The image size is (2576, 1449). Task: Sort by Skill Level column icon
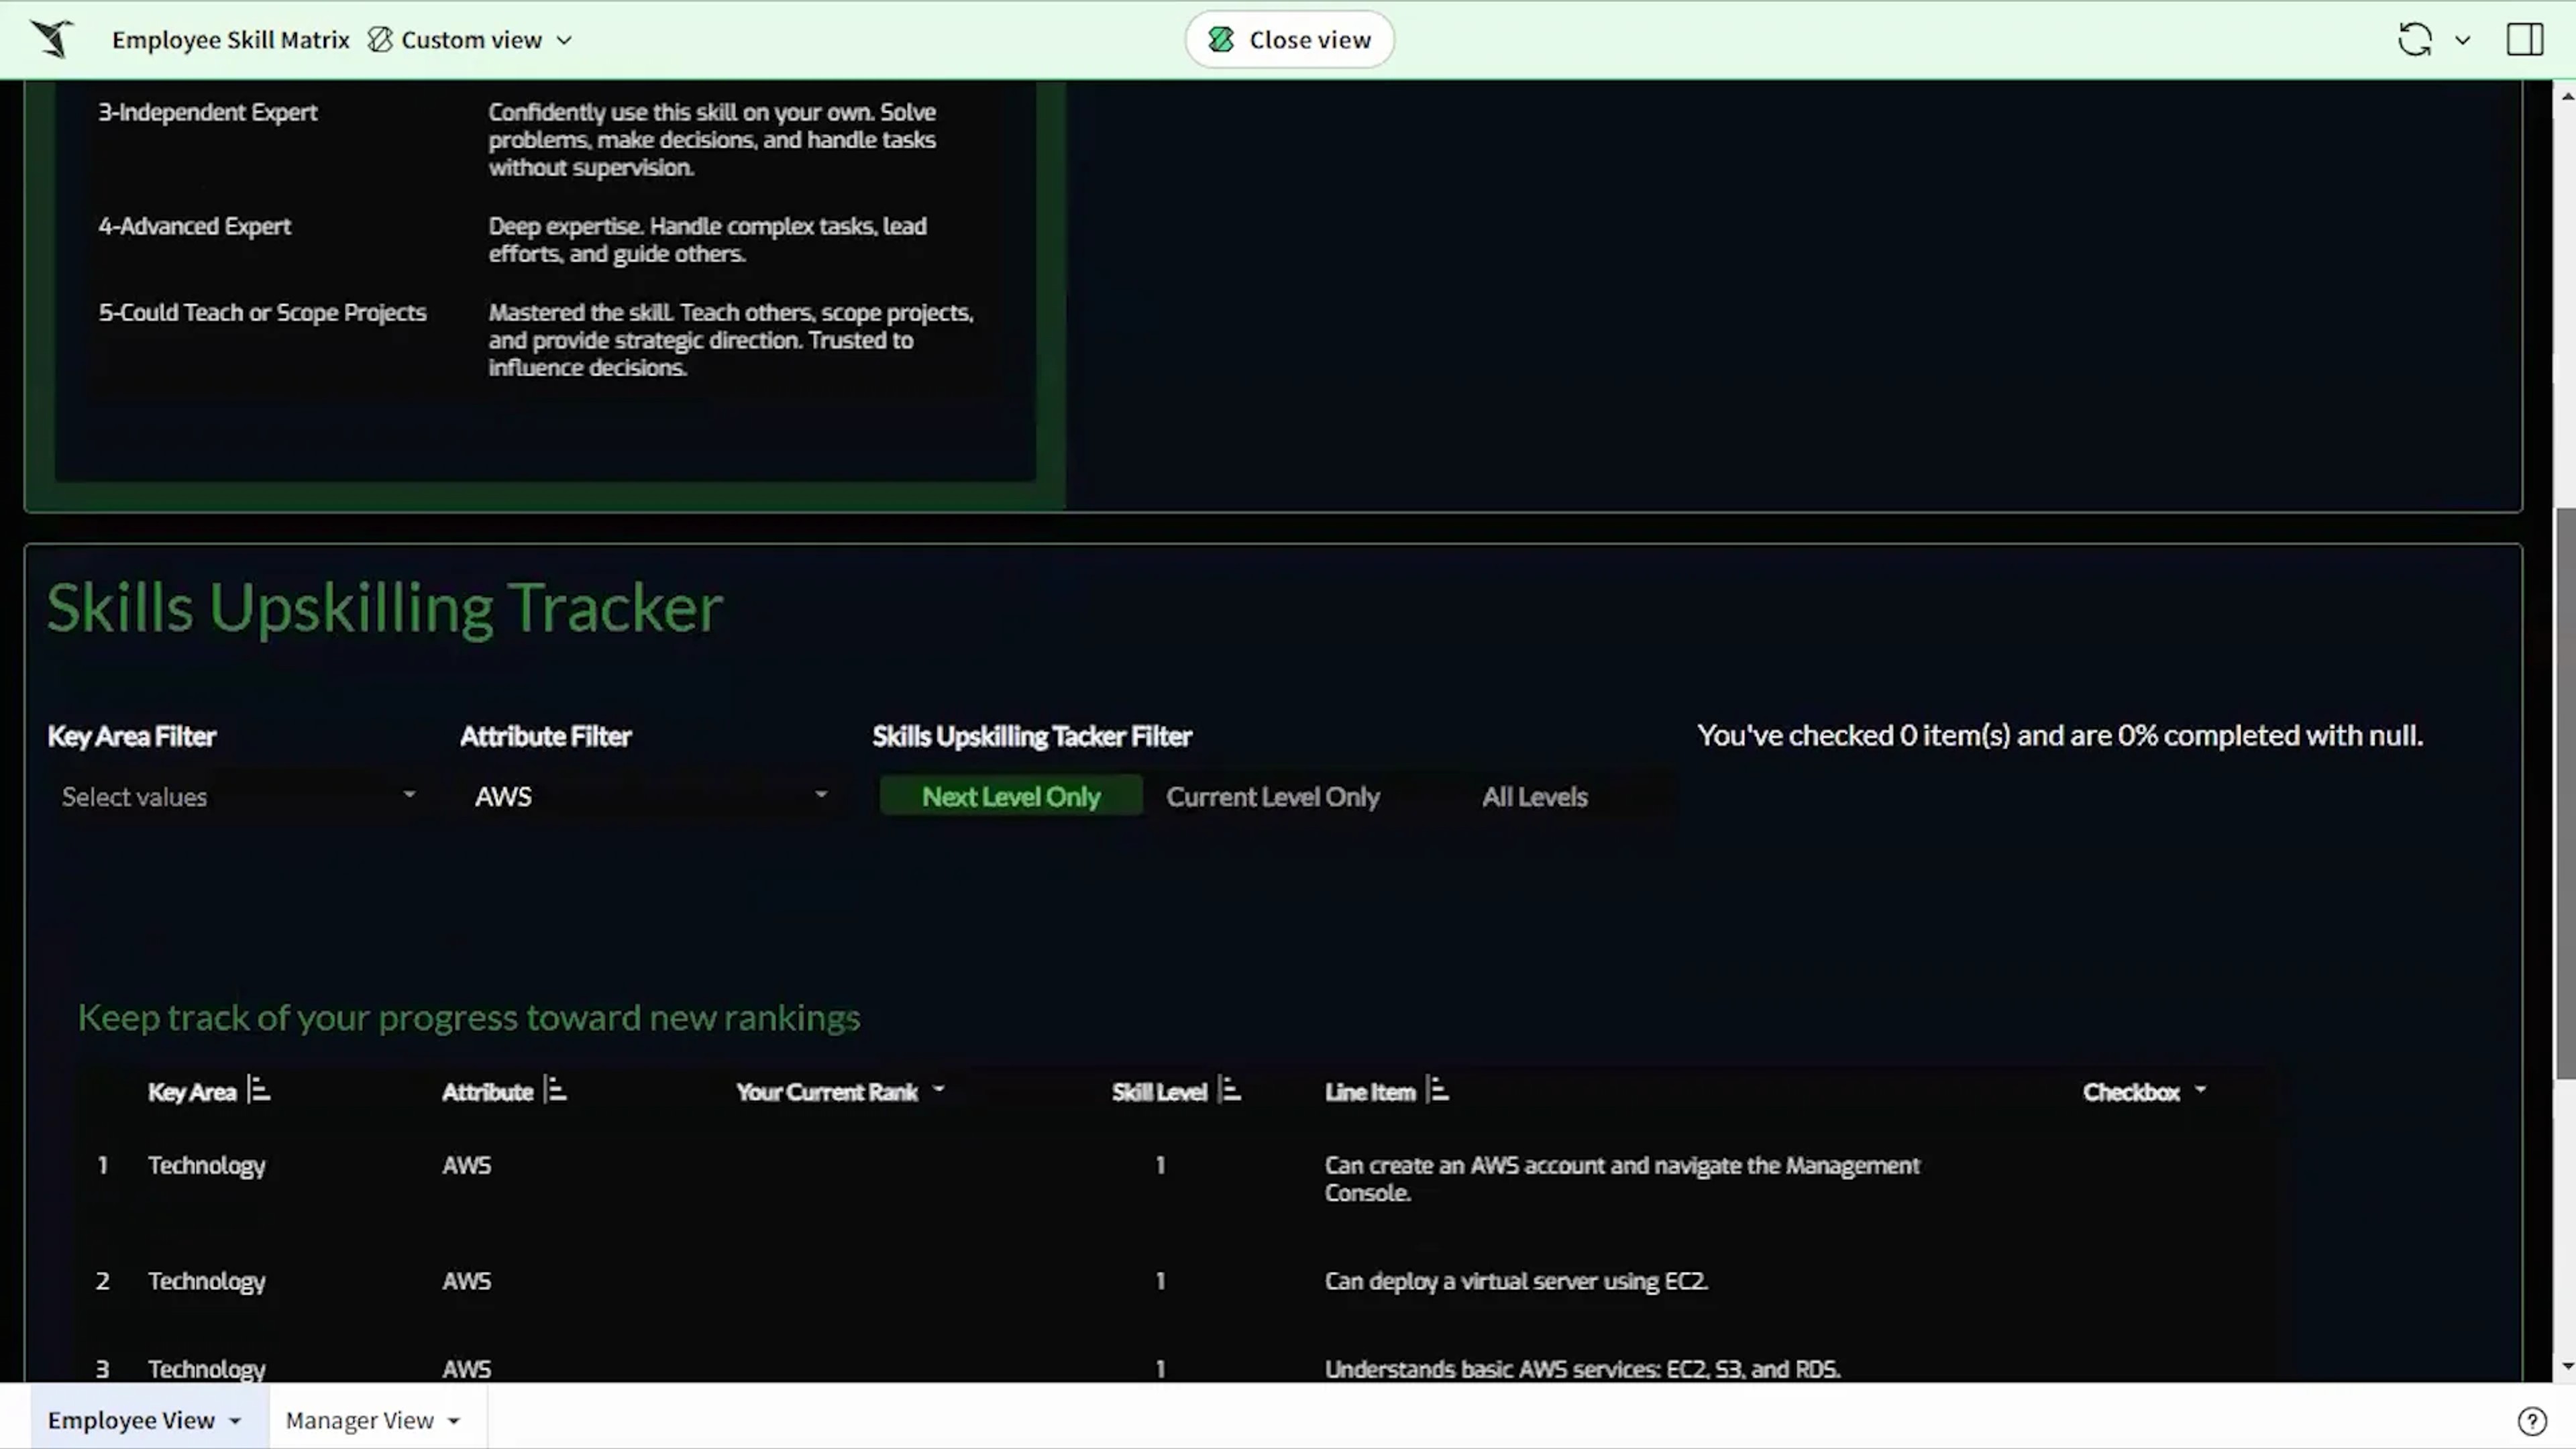pyautogui.click(x=1230, y=1090)
